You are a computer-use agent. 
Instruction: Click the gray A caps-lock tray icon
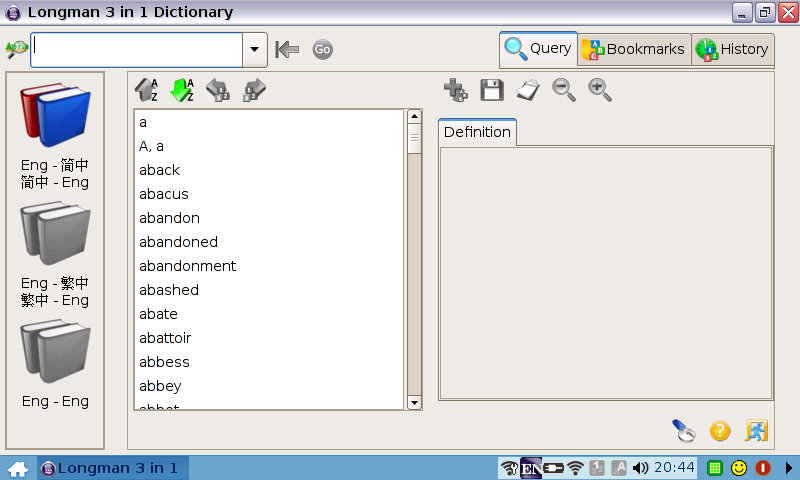click(619, 468)
